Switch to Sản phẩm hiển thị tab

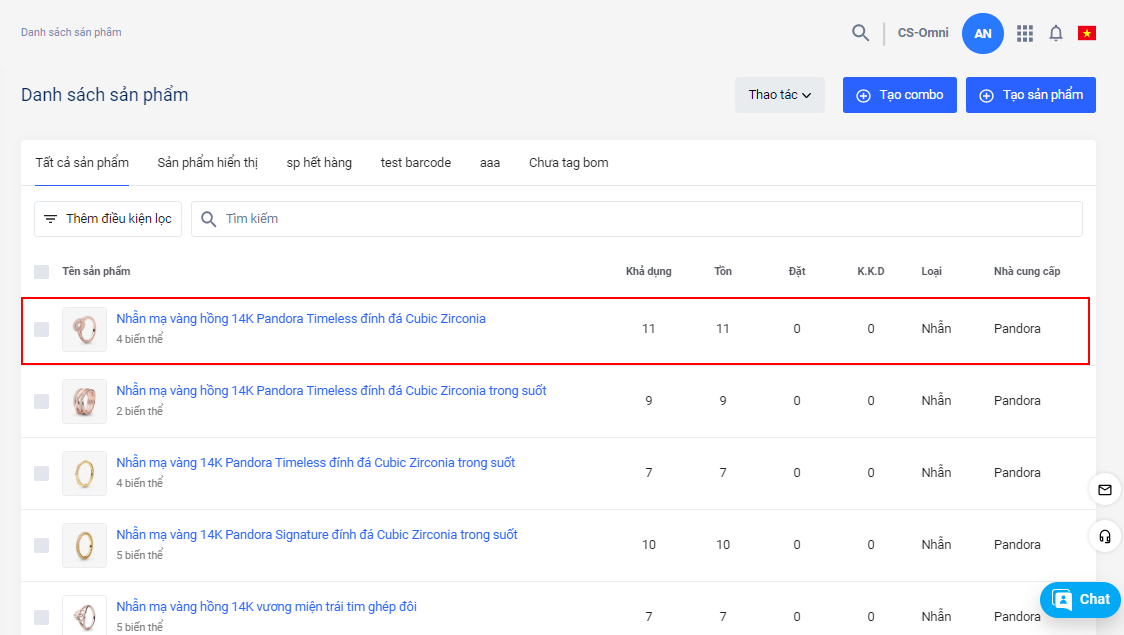click(207, 163)
